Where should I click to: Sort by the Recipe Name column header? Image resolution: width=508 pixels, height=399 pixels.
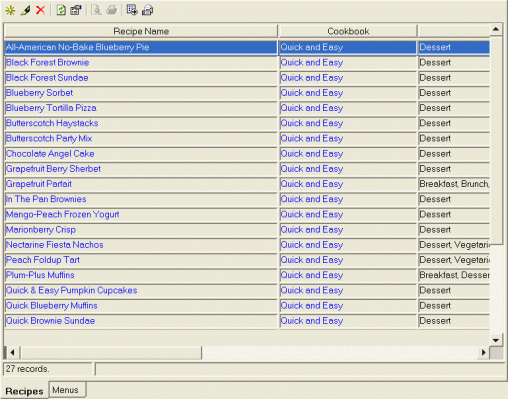pos(141,31)
